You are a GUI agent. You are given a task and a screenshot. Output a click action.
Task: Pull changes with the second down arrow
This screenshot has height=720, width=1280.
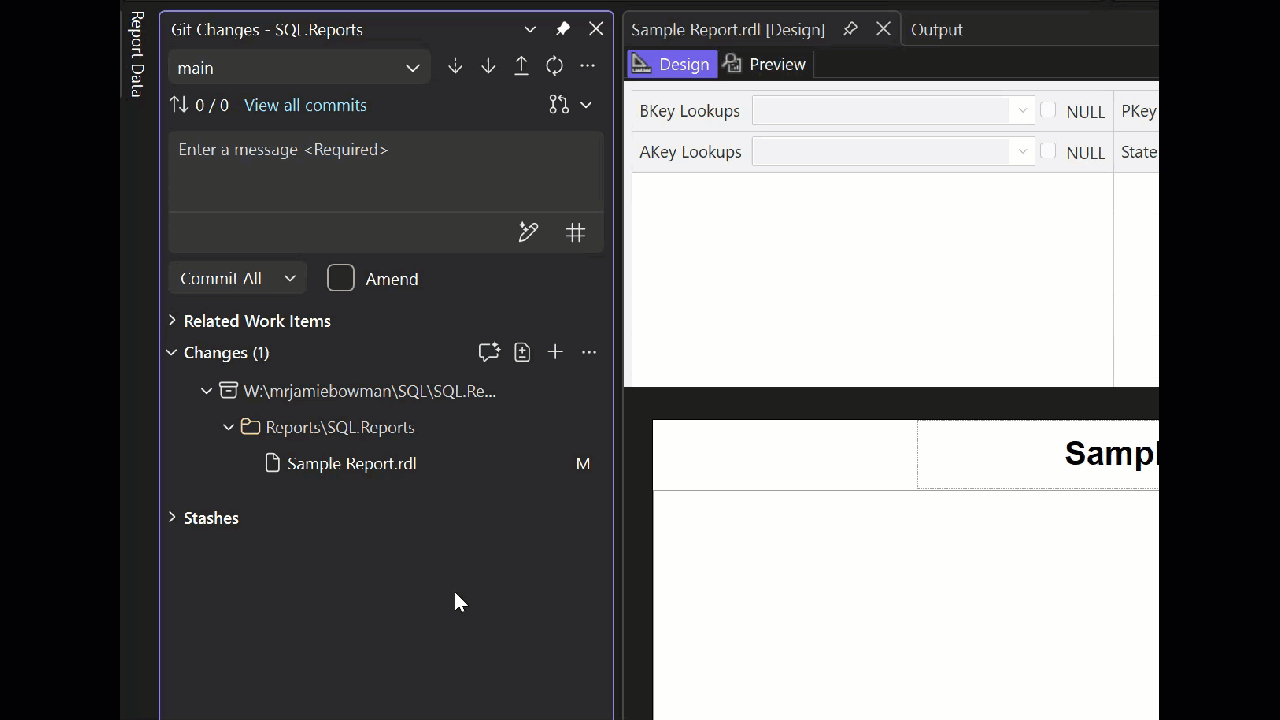[488, 67]
